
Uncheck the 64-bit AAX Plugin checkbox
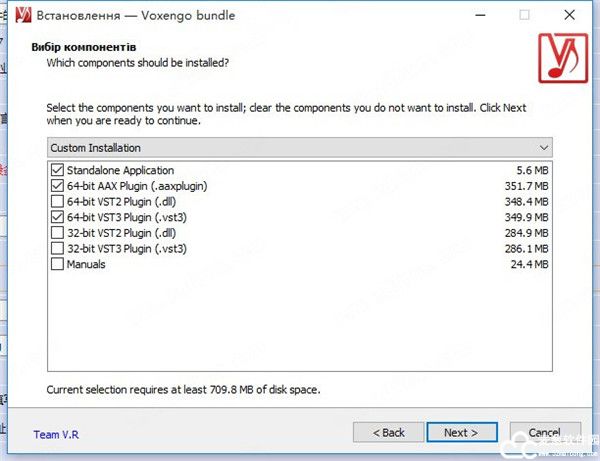56,186
